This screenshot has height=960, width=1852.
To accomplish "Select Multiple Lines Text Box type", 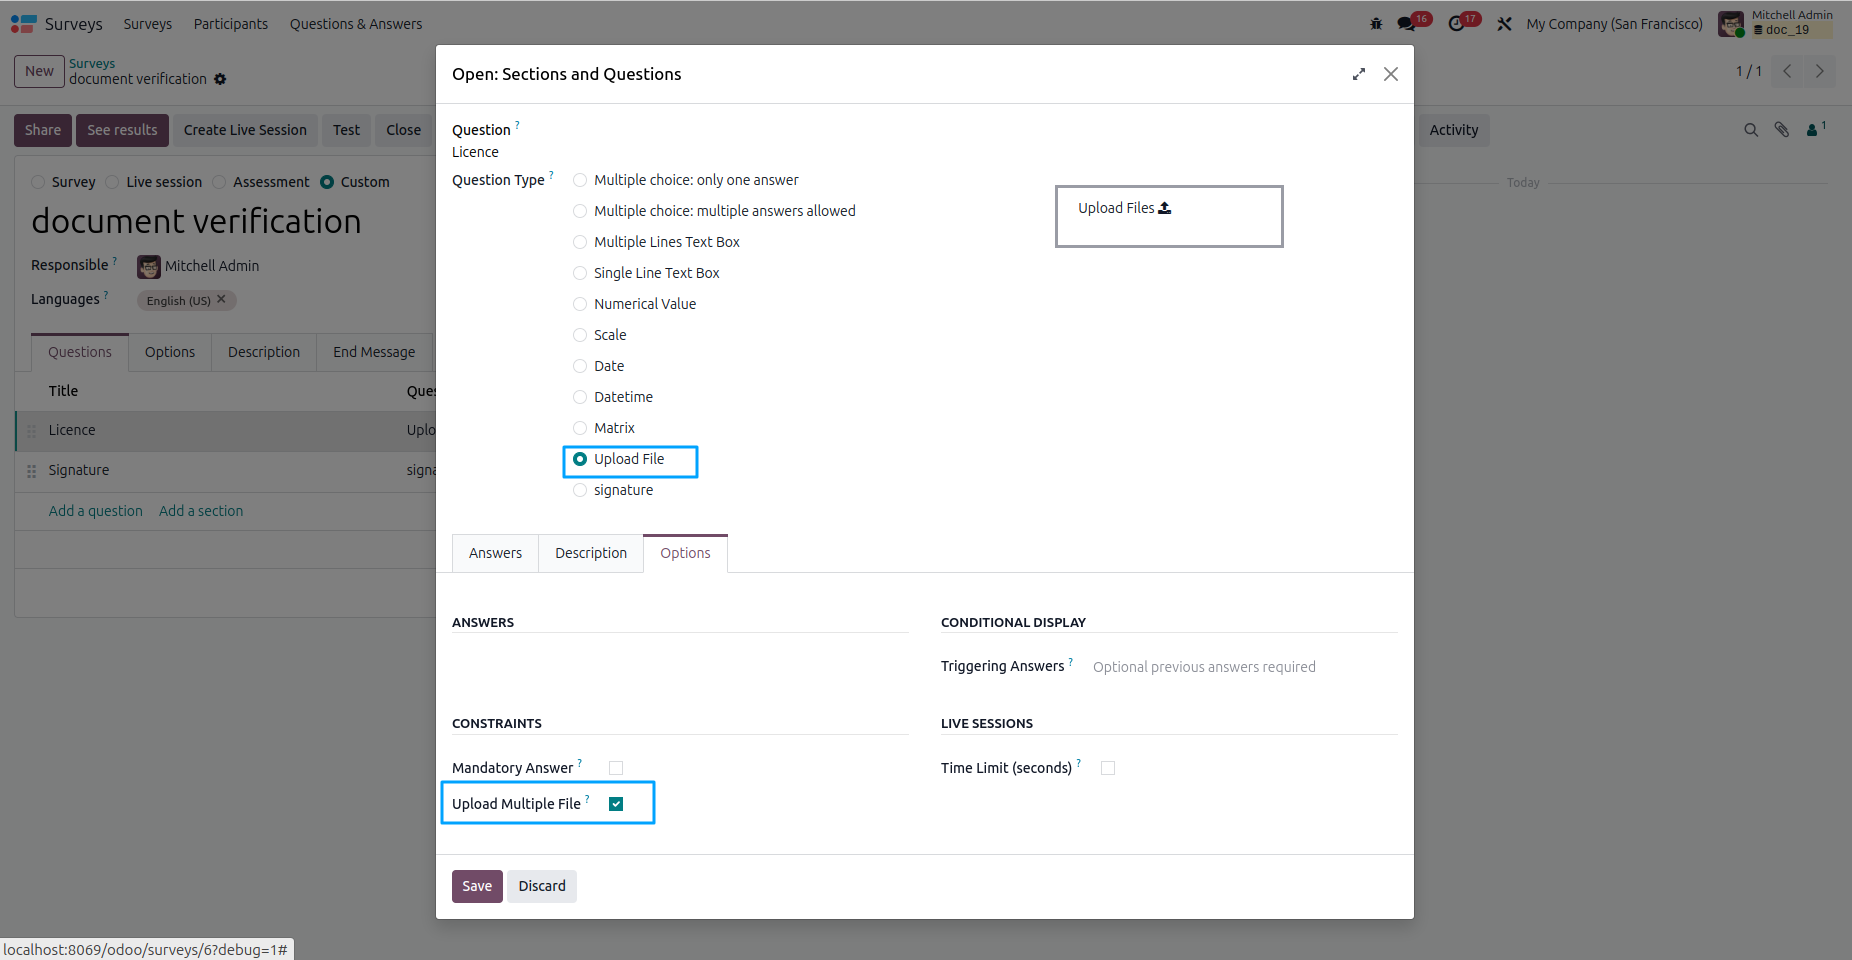I will tap(580, 242).
